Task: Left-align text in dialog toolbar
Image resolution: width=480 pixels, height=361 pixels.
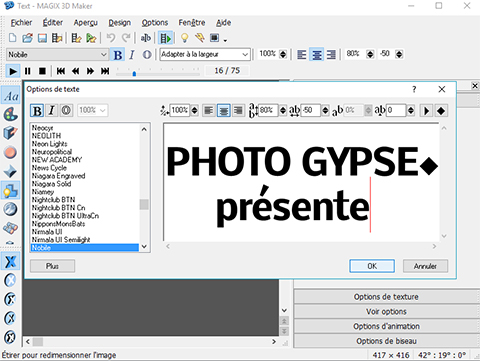Action: point(209,110)
